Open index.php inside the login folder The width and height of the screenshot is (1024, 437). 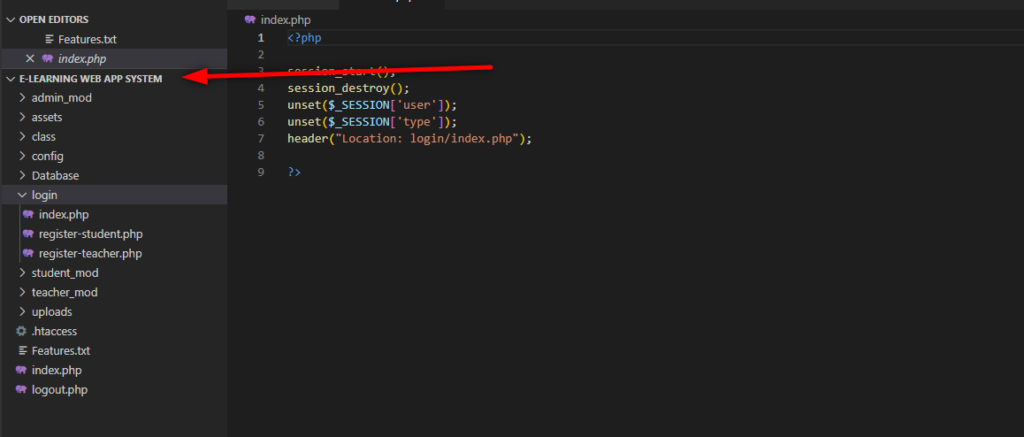tap(64, 215)
